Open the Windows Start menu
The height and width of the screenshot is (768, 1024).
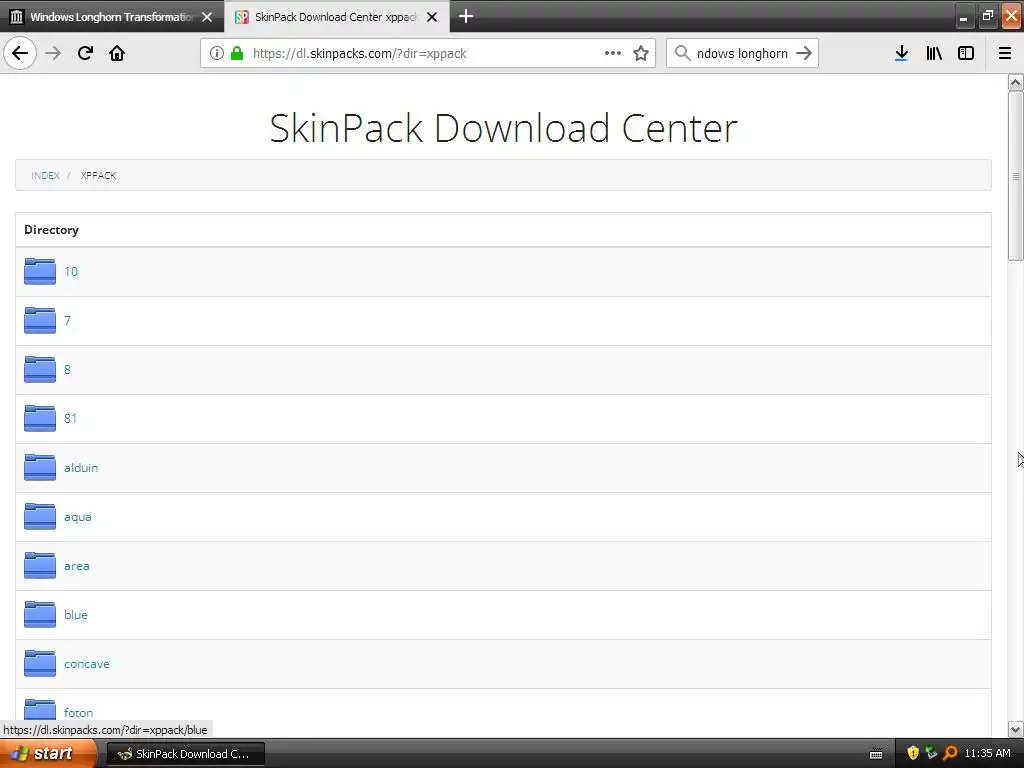(x=48, y=754)
